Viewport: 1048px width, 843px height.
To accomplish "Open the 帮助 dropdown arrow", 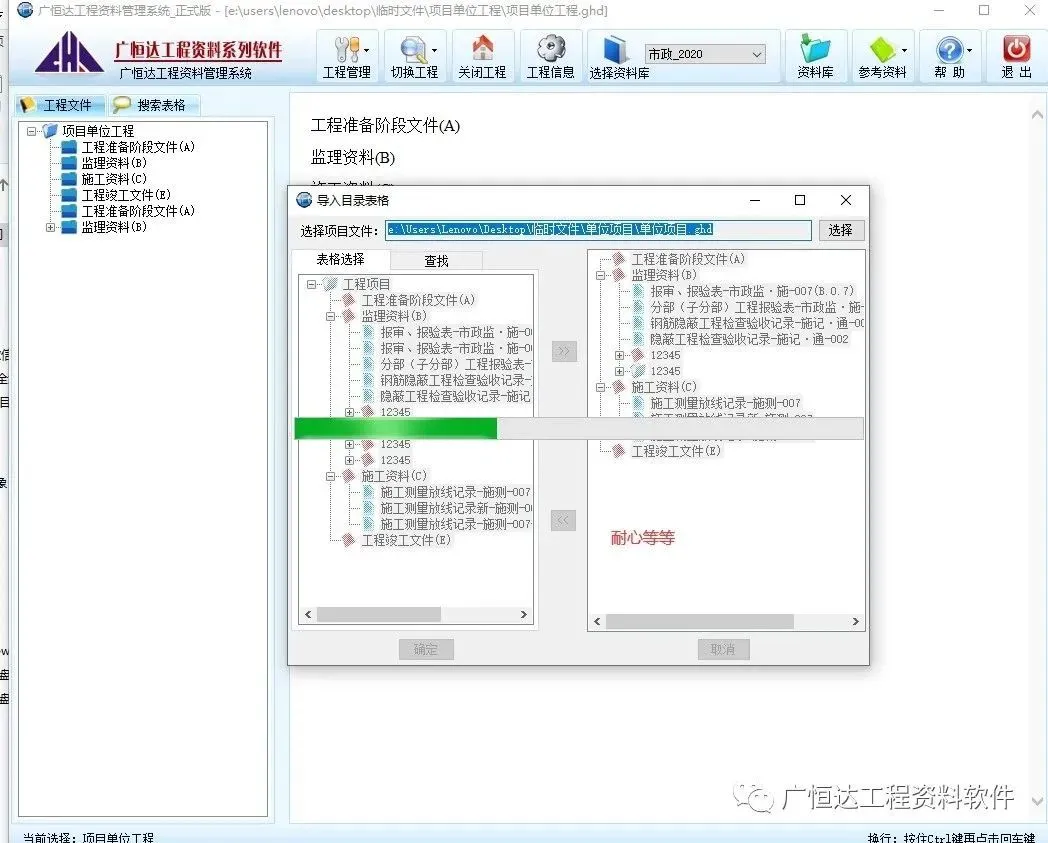I will click(x=970, y=51).
